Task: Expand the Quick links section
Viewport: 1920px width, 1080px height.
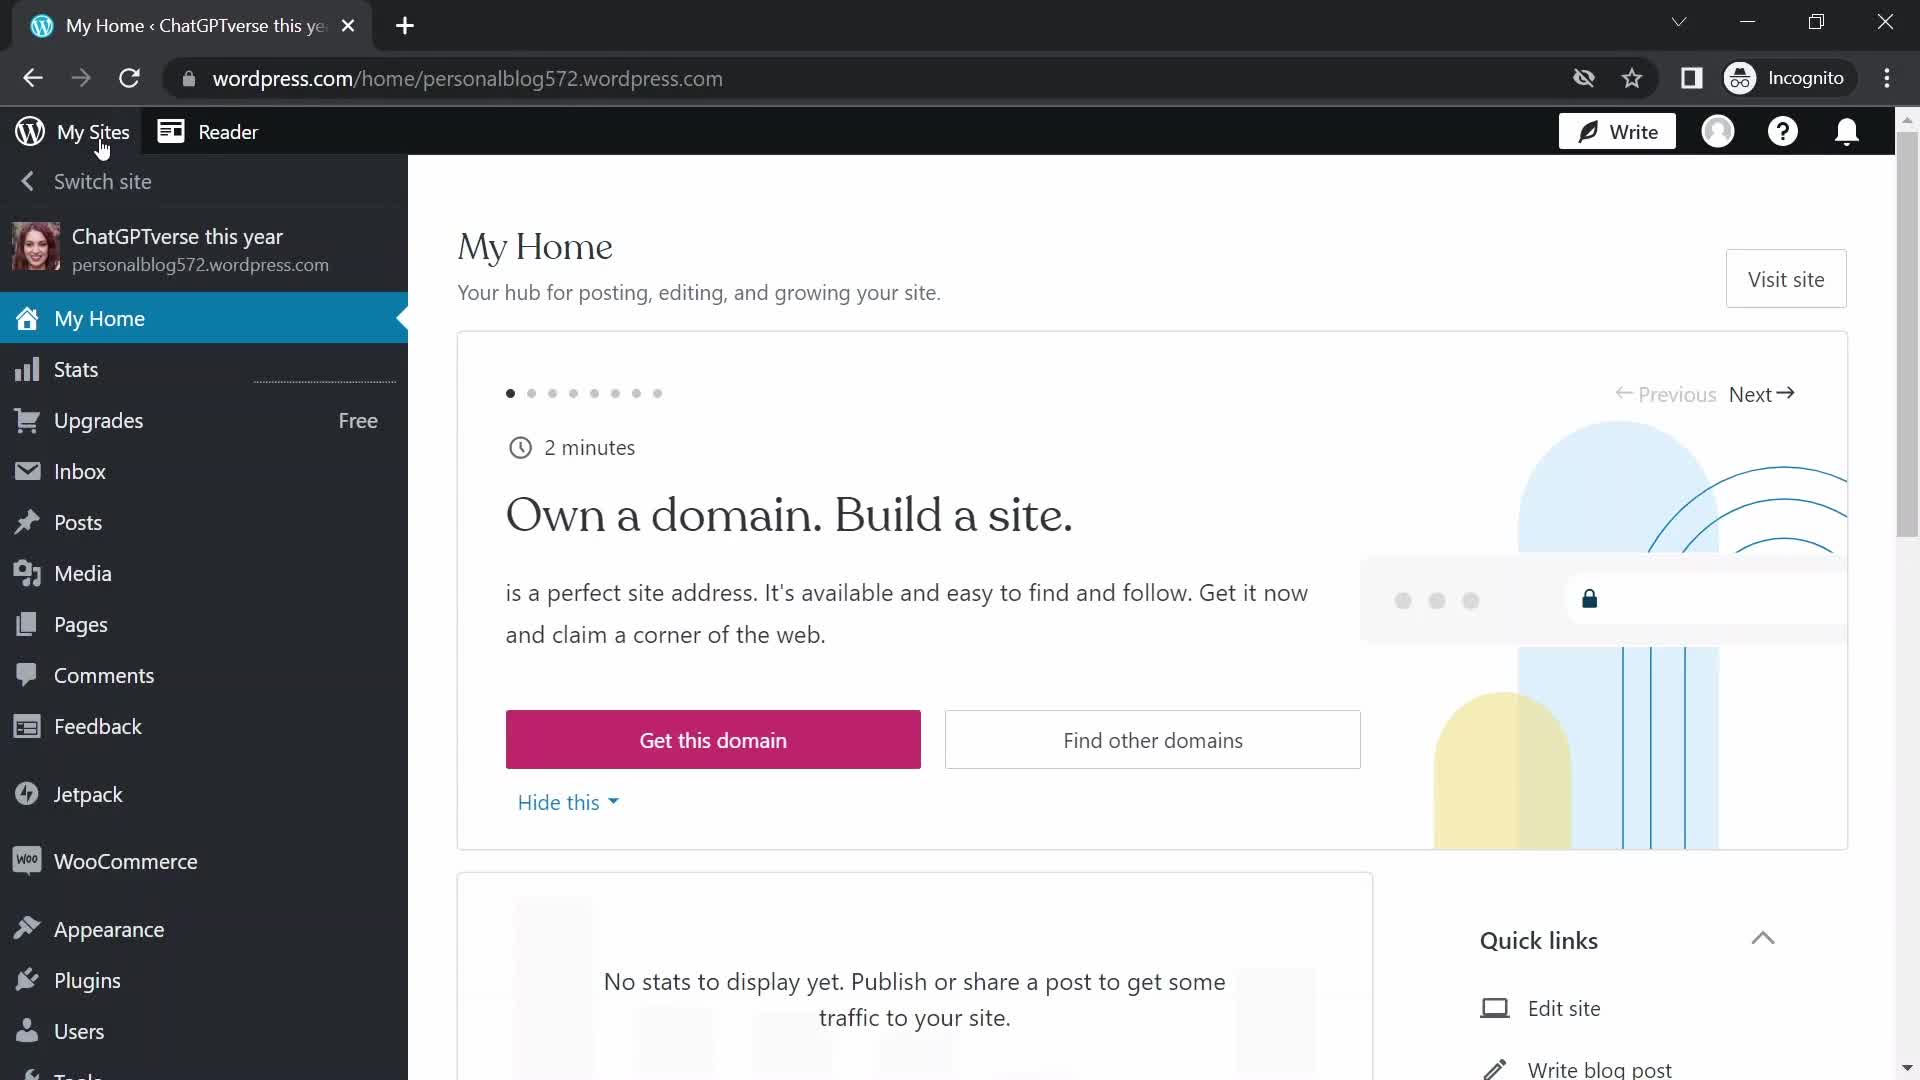Action: click(1763, 938)
